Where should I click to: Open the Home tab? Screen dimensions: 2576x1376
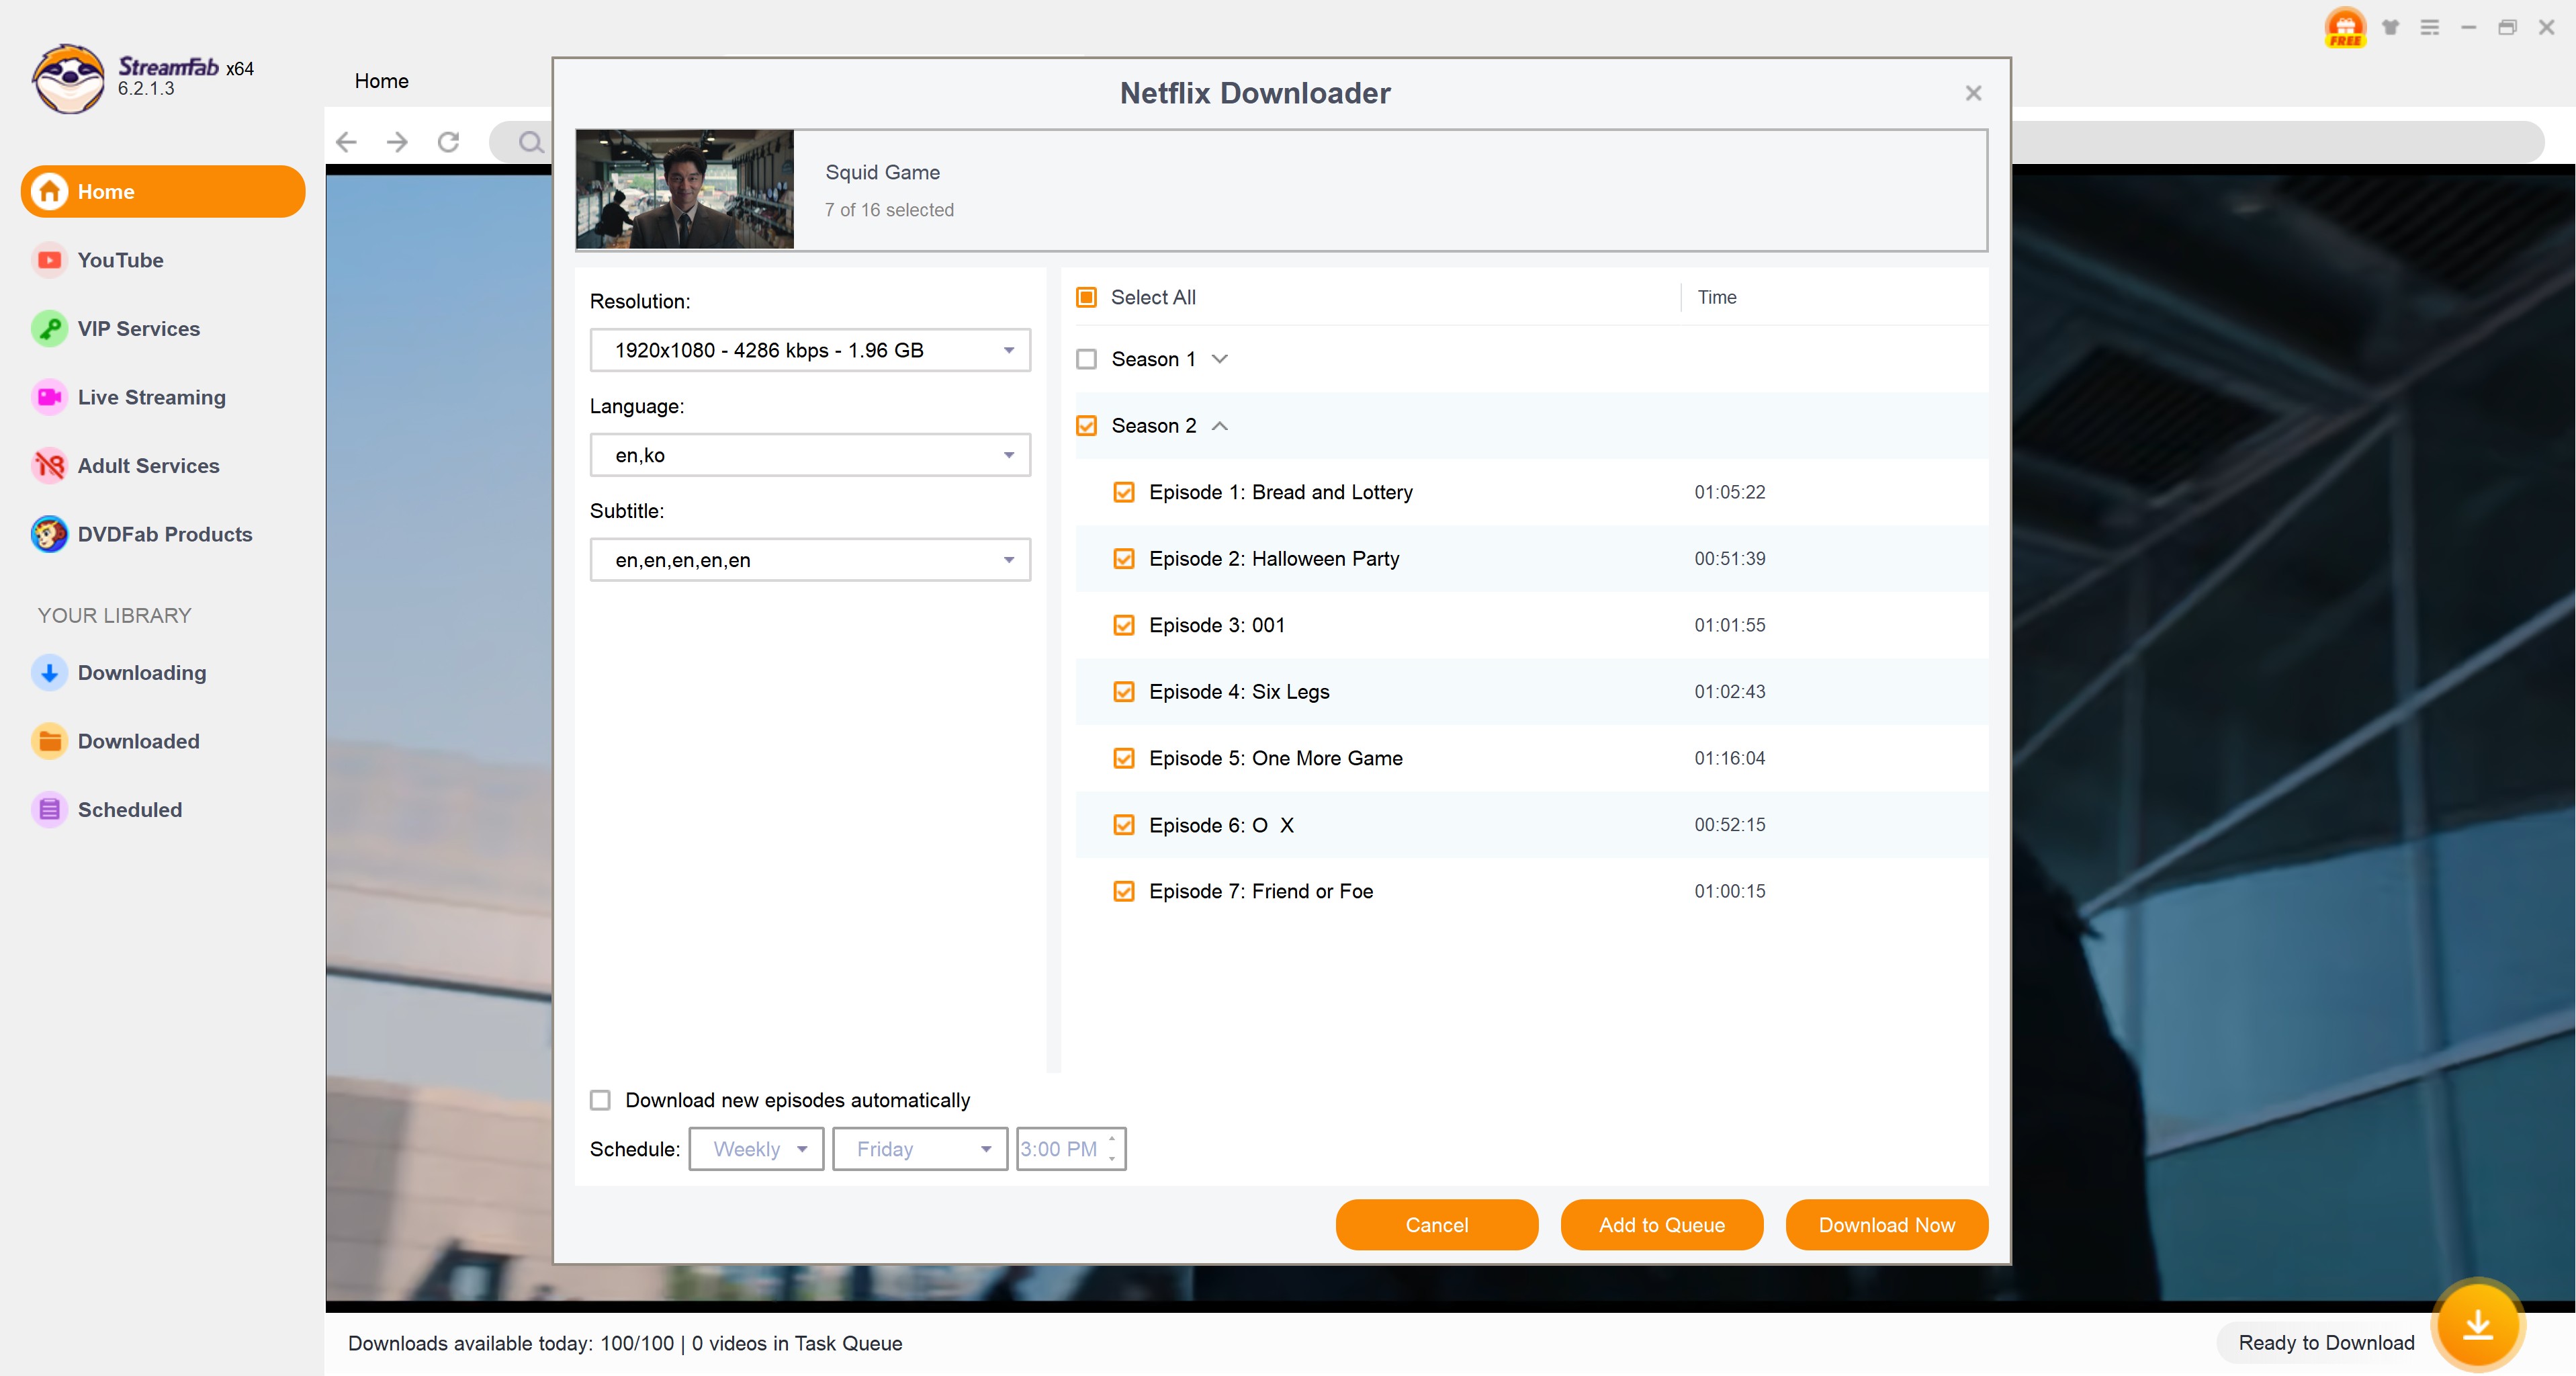click(x=382, y=81)
